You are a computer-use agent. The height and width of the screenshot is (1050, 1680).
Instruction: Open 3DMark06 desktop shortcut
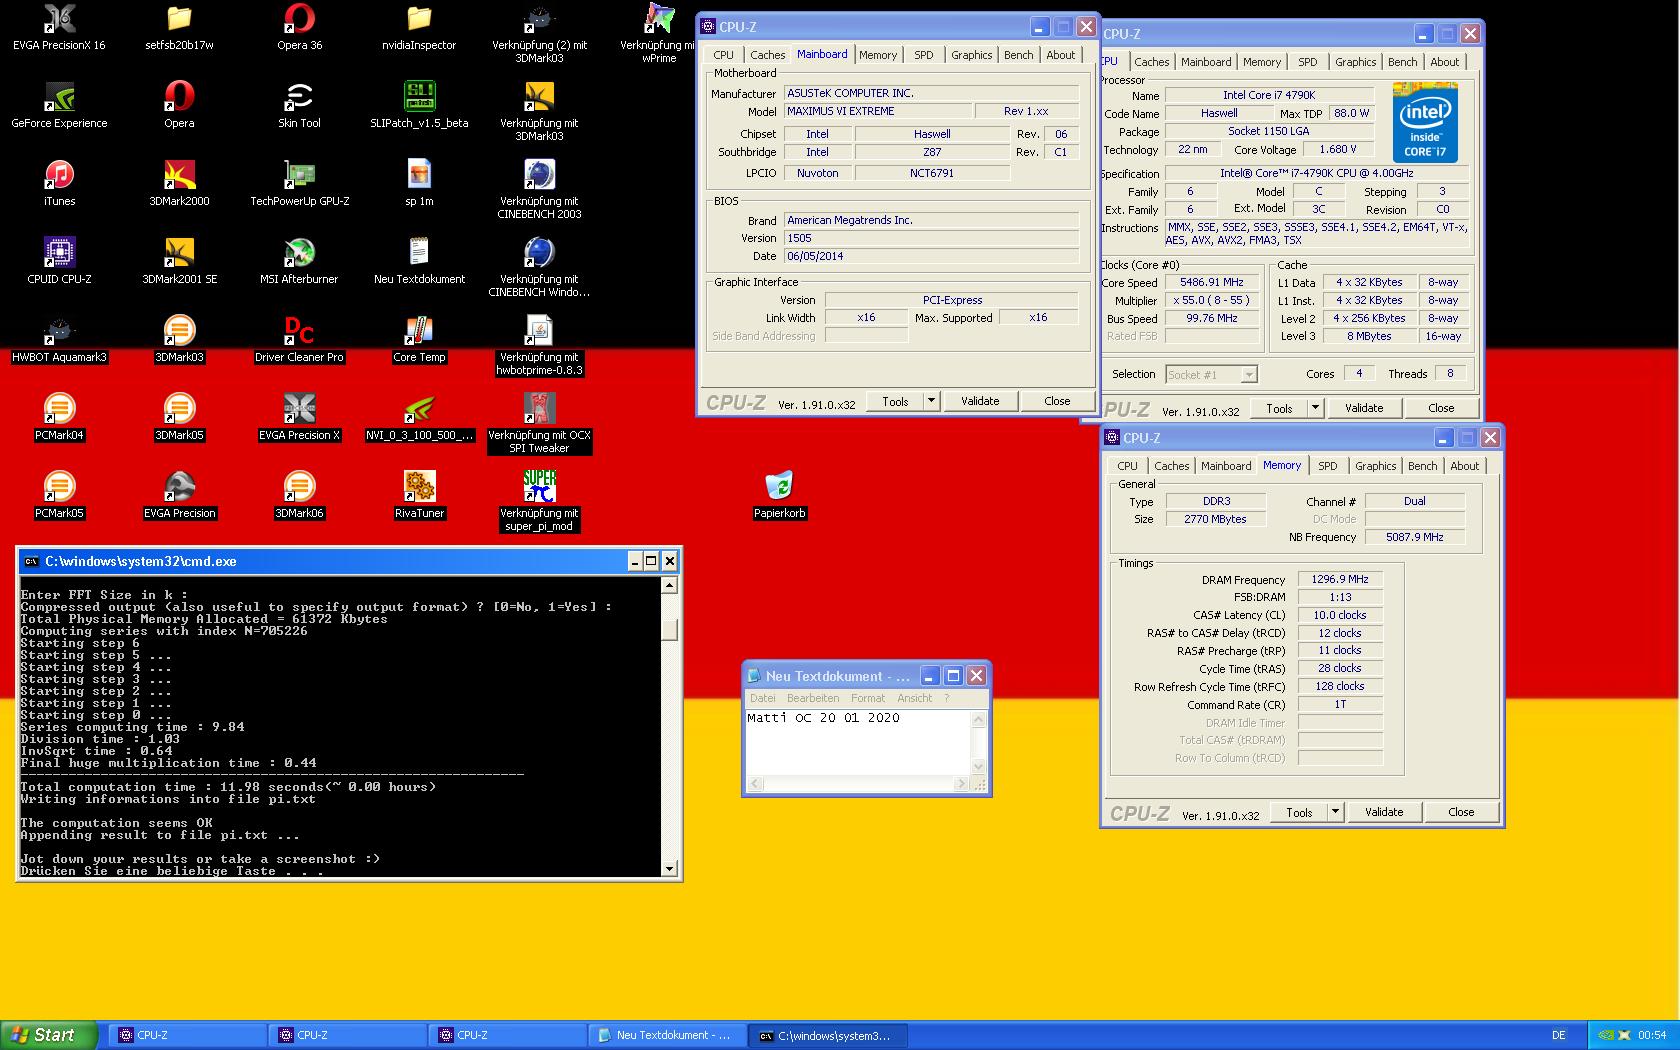[299, 495]
